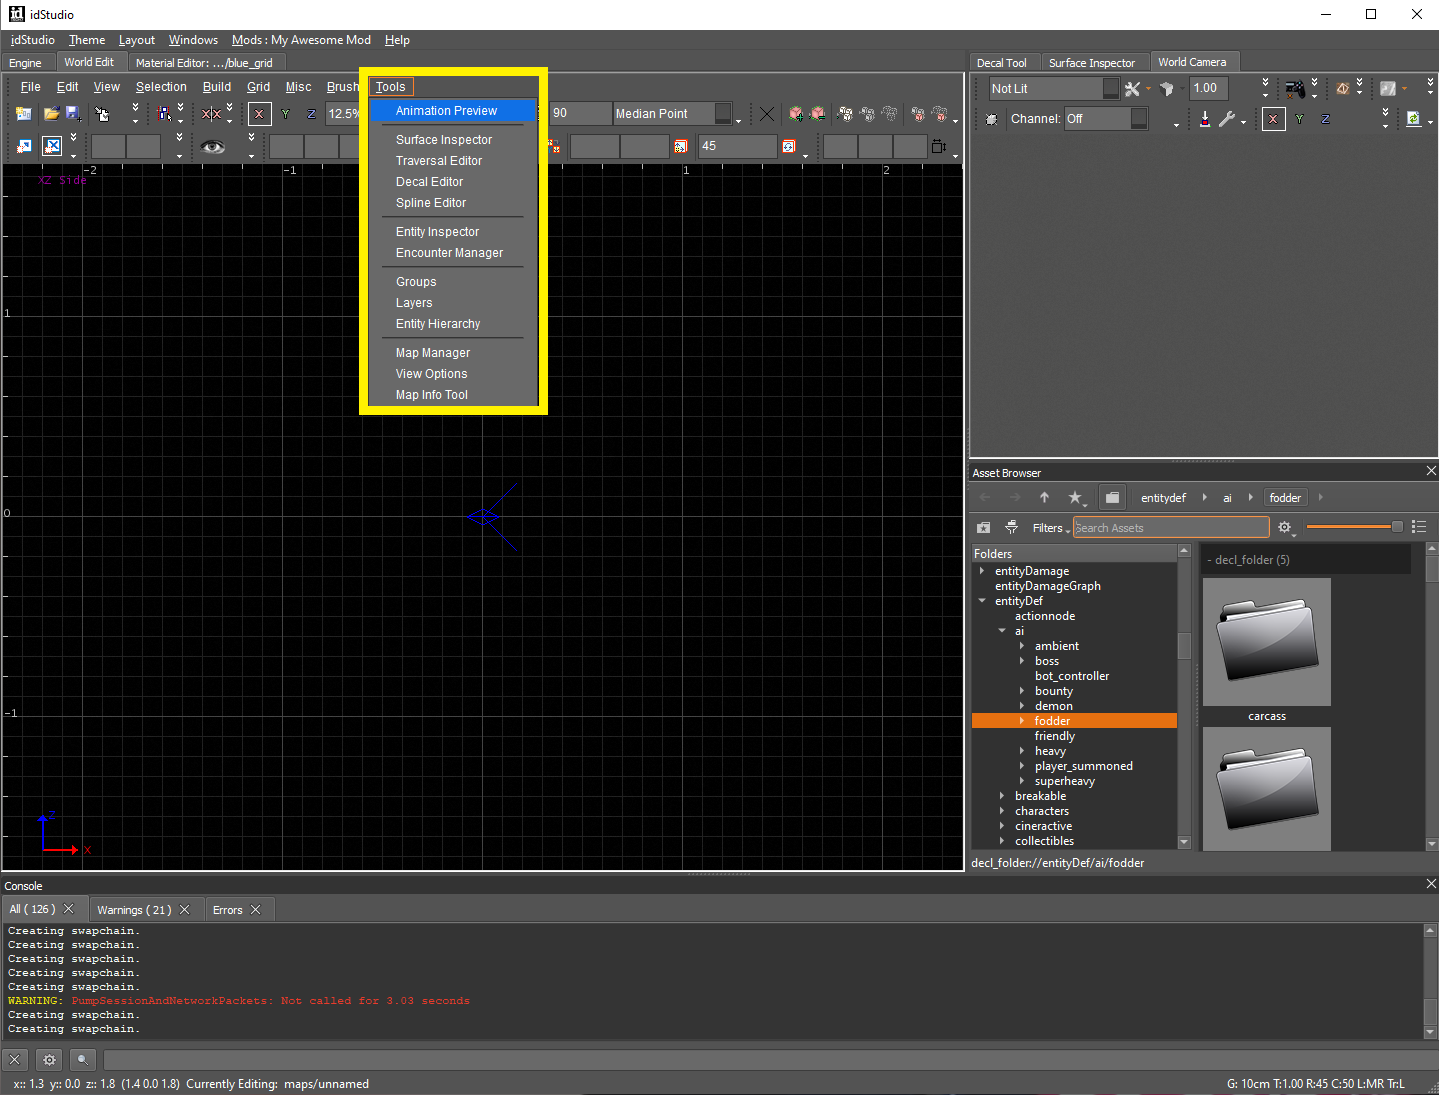Click the add brush cube with plus icon
Viewport: 1439px width, 1095px height.
tap(796, 114)
